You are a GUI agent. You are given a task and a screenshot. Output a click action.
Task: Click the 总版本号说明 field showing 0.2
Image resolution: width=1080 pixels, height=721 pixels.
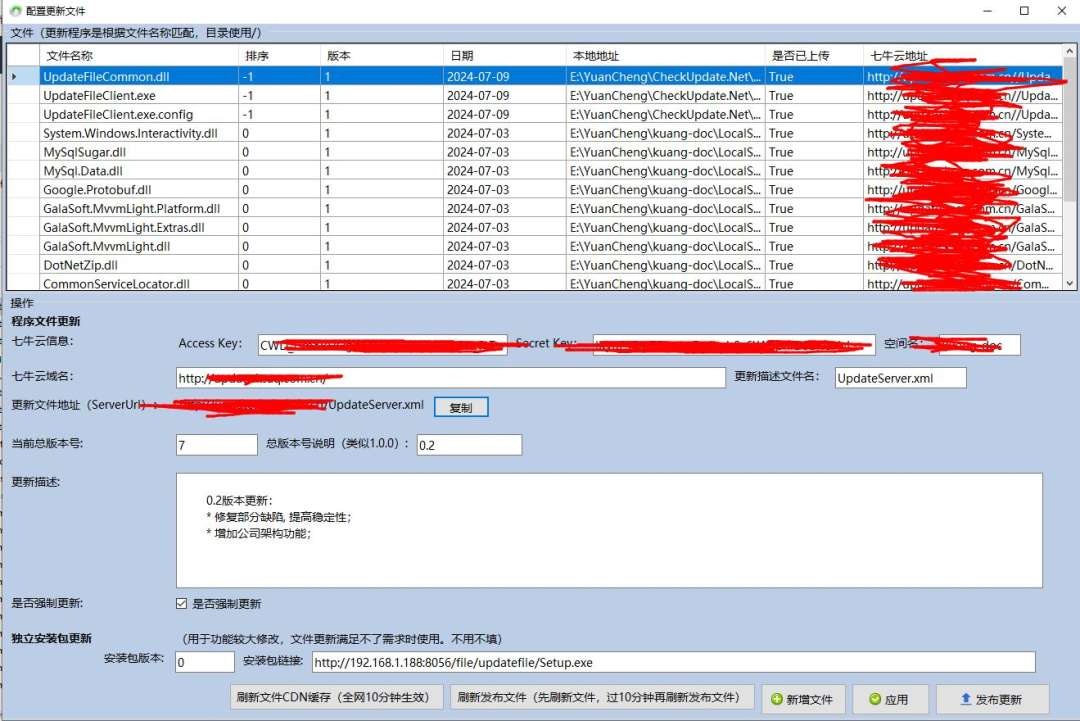(469, 445)
